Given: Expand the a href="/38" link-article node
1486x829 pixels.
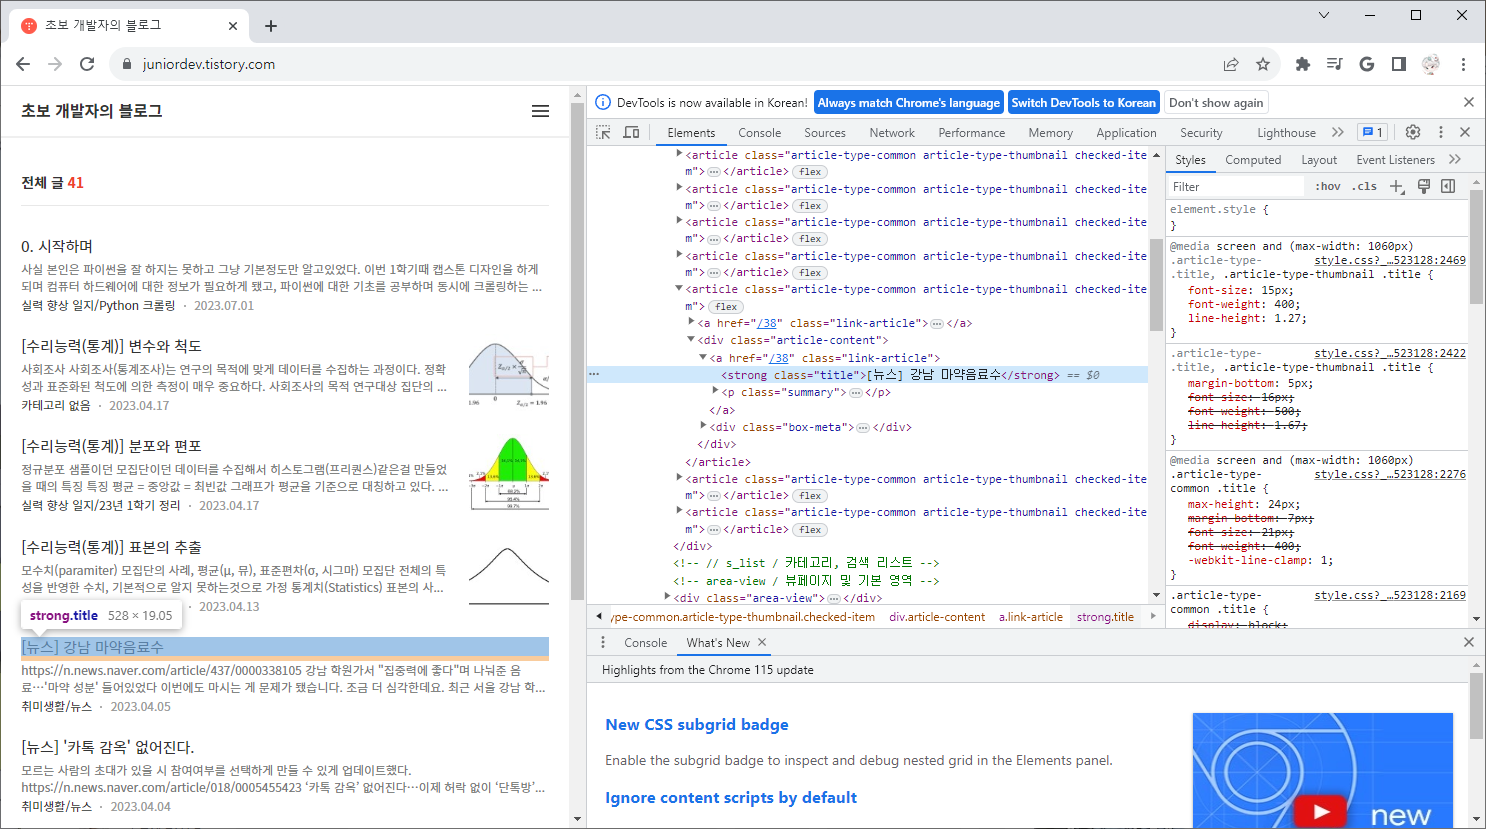Looking at the screenshot, I should coord(691,322).
